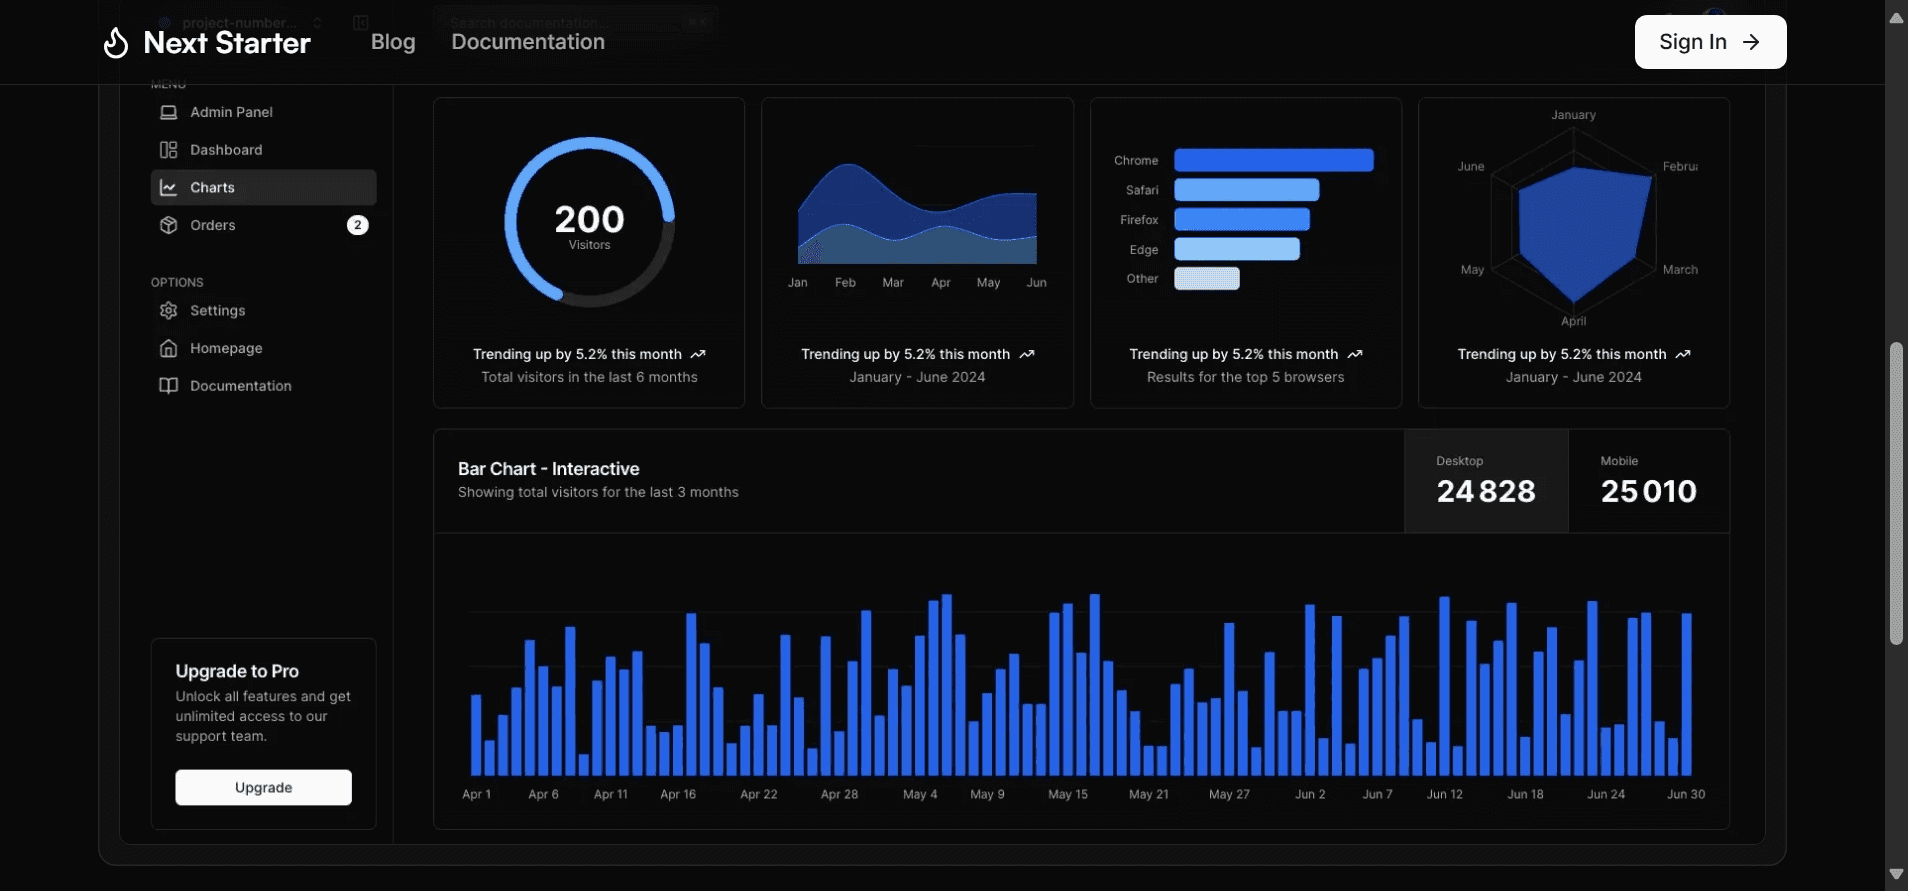Click the Upgrade button
1908x891 pixels.
pyautogui.click(x=264, y=787)
